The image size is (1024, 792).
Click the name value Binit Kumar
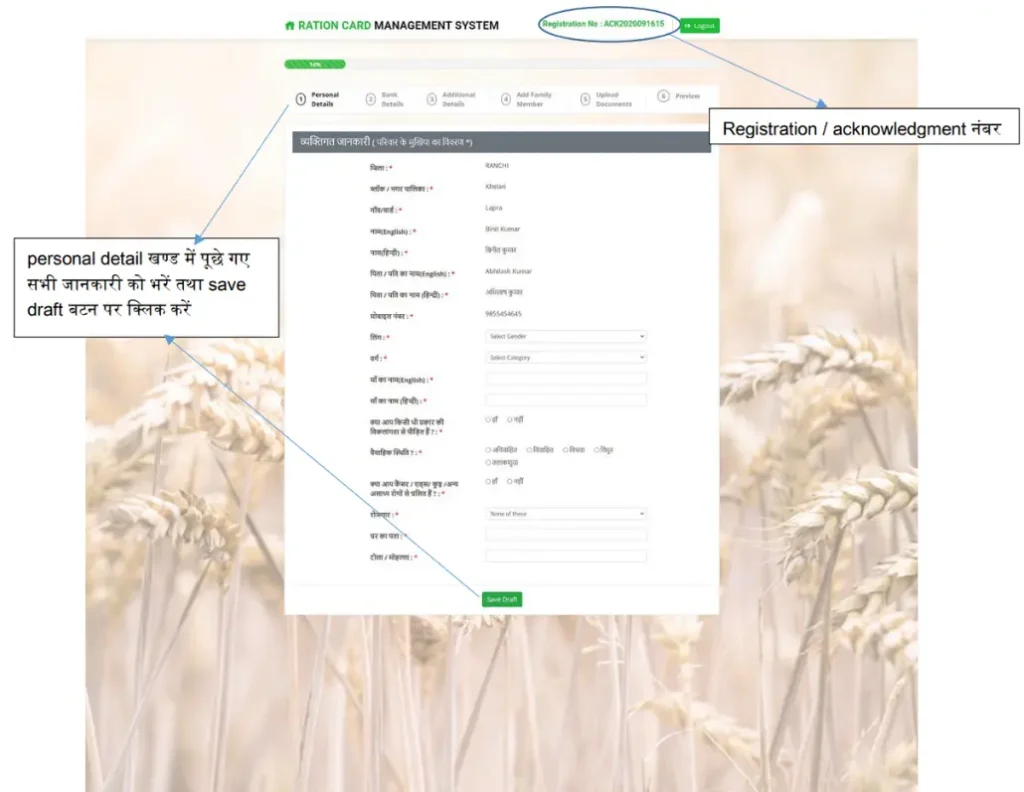[503, 229]
